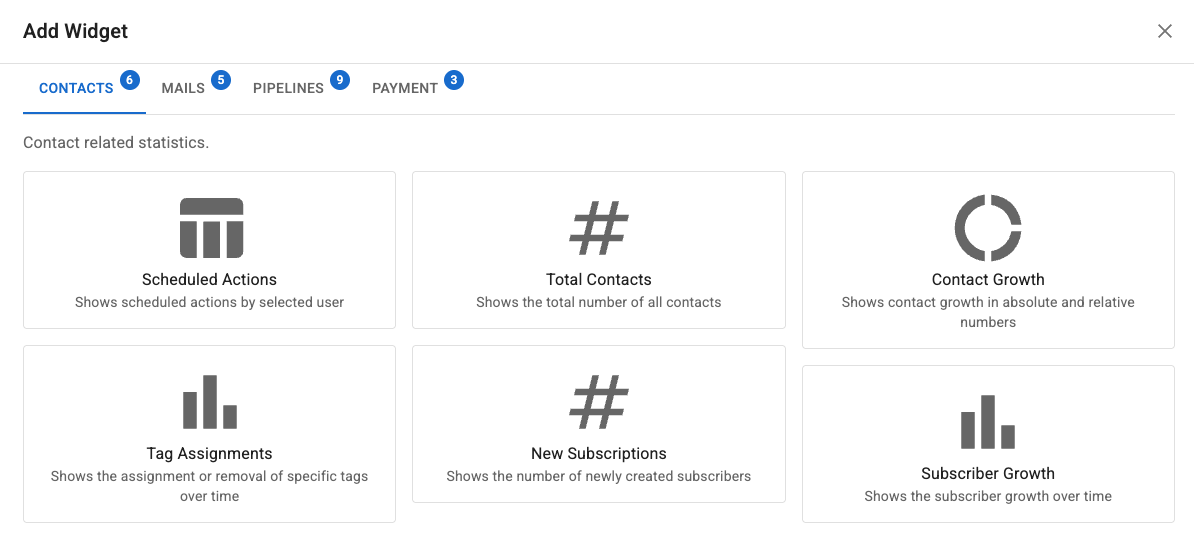Click the Pipelines count badge showing 9
This screenshot has height=547, width=1194.
tap(340, 80)
